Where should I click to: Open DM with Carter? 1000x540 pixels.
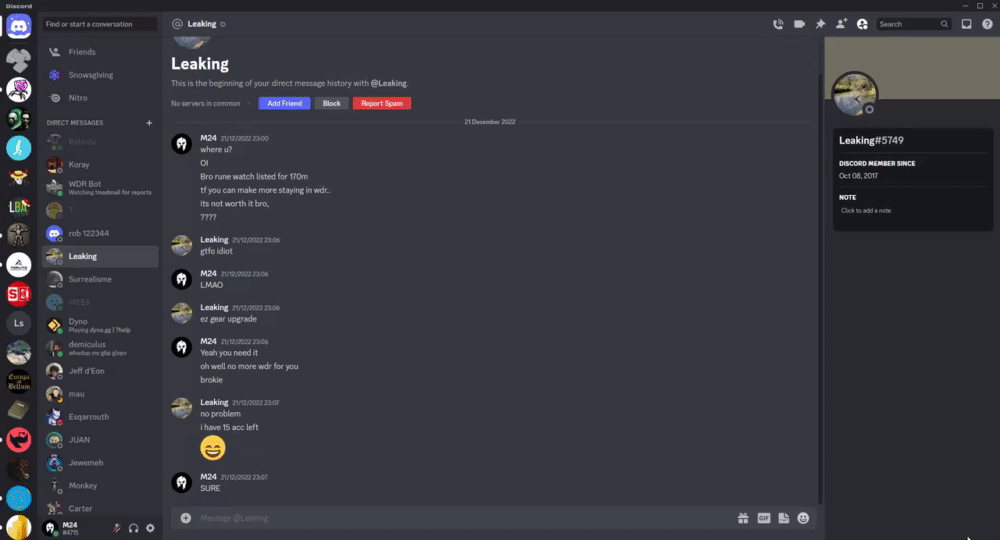pos(100,508)
